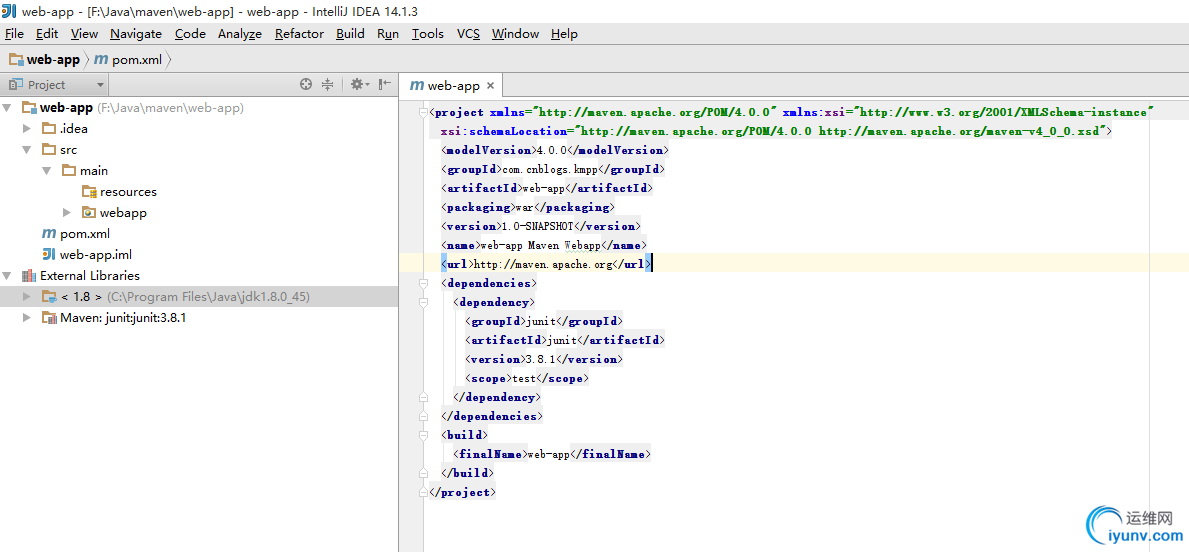Fold the <dependencies> block in gutter
The height and width of the screenshot is (552, 1189).
point(422,283)
